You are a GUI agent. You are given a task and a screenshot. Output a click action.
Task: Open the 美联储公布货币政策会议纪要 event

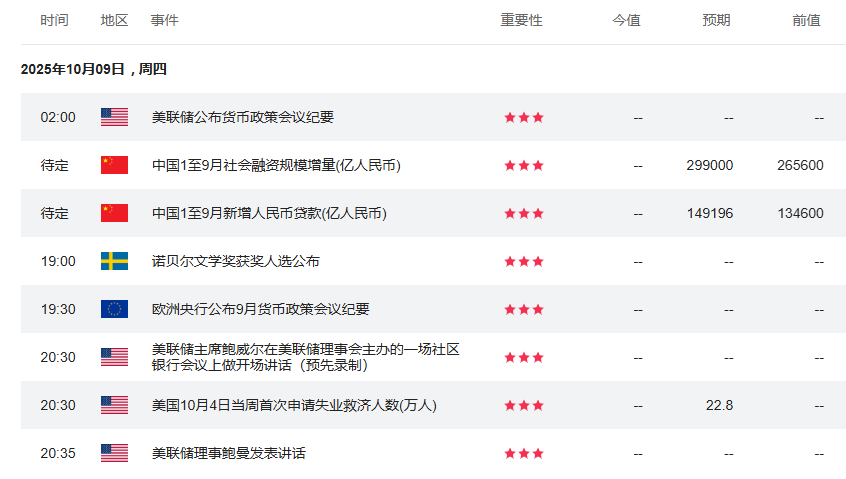242,117
